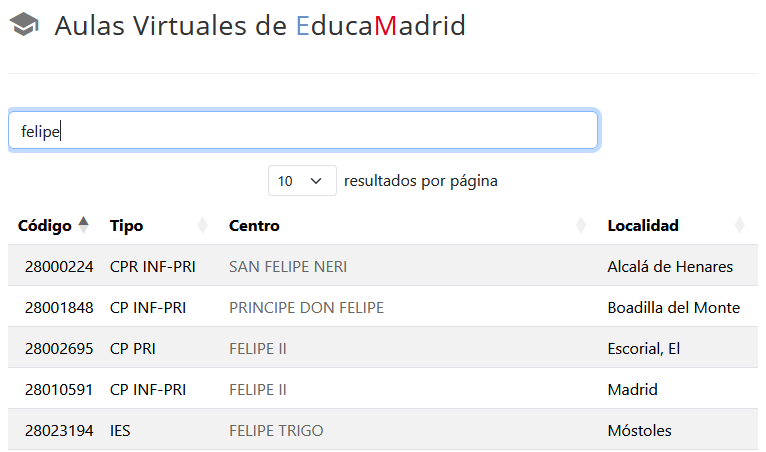Click the Centro column sort arrows
The image size is (766, 452).
[x=581, y=225]
